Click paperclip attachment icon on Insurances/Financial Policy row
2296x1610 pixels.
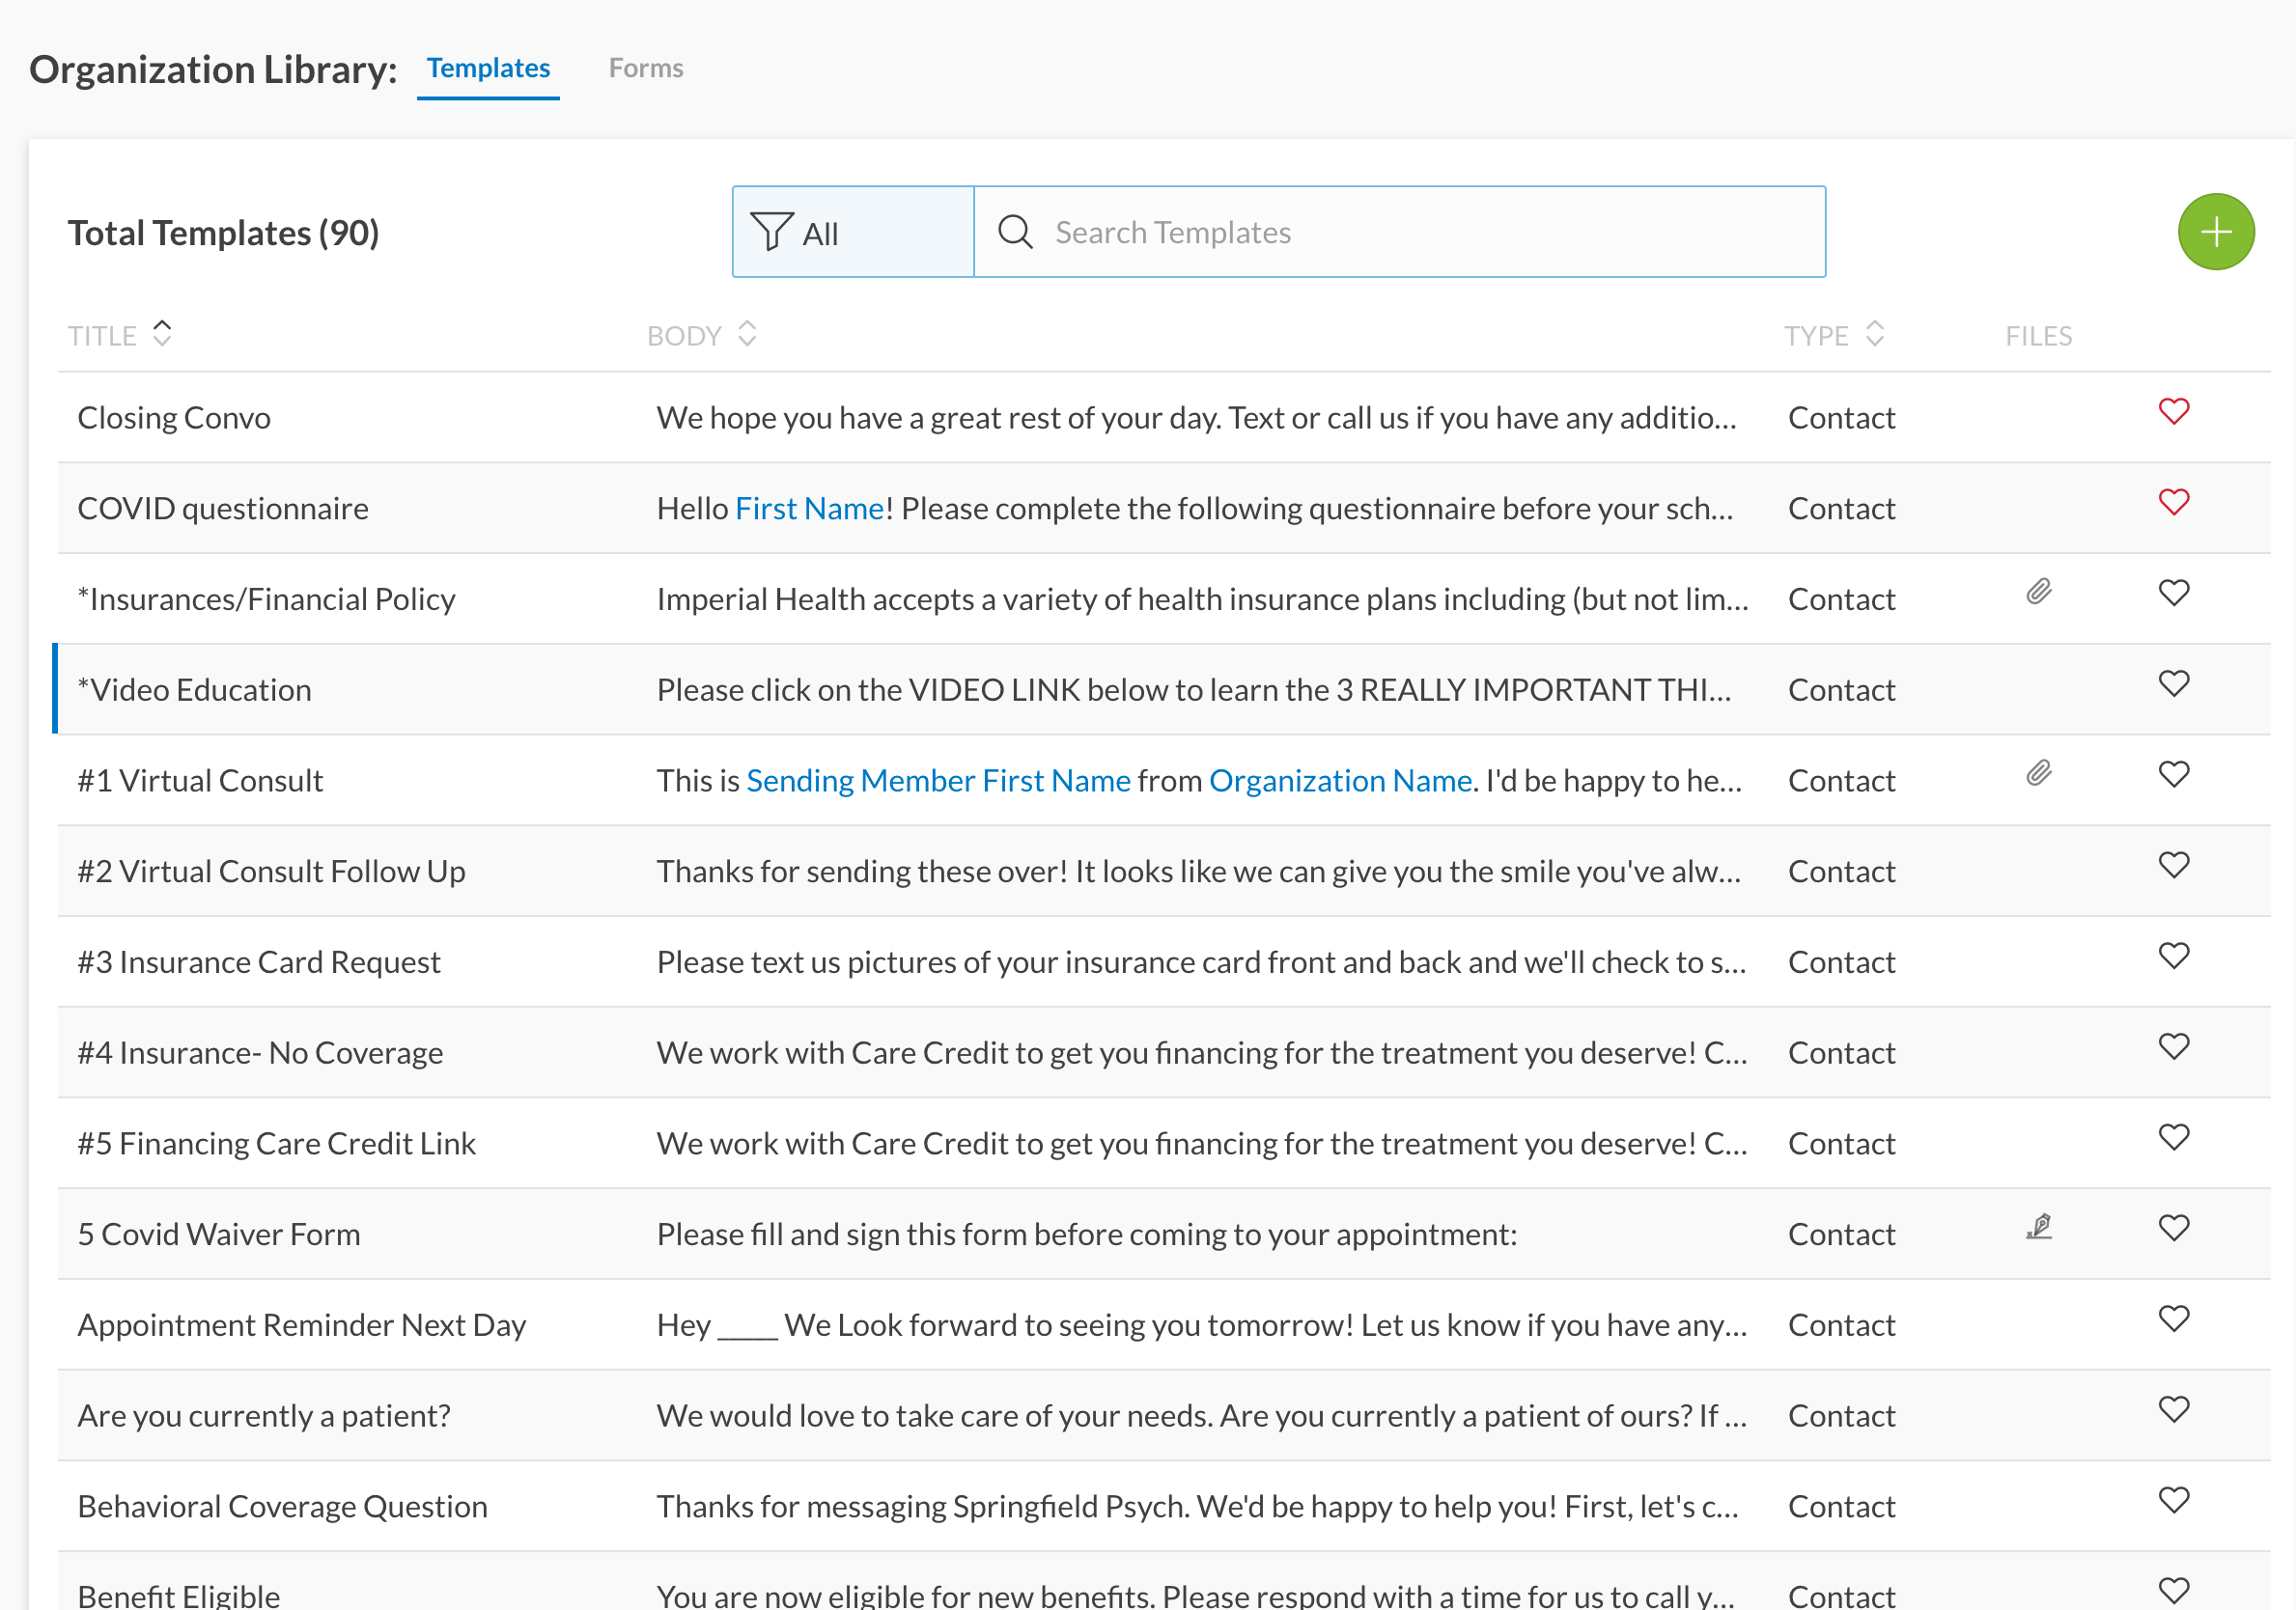click(x=2038, y=592)
